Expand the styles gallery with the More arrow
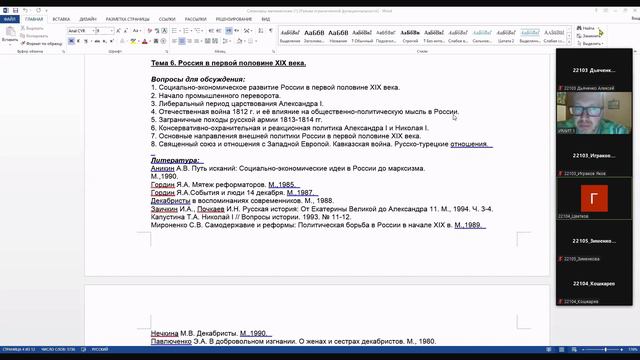The image size is (640, 360). pyautogui.click(x=569, y=42)
